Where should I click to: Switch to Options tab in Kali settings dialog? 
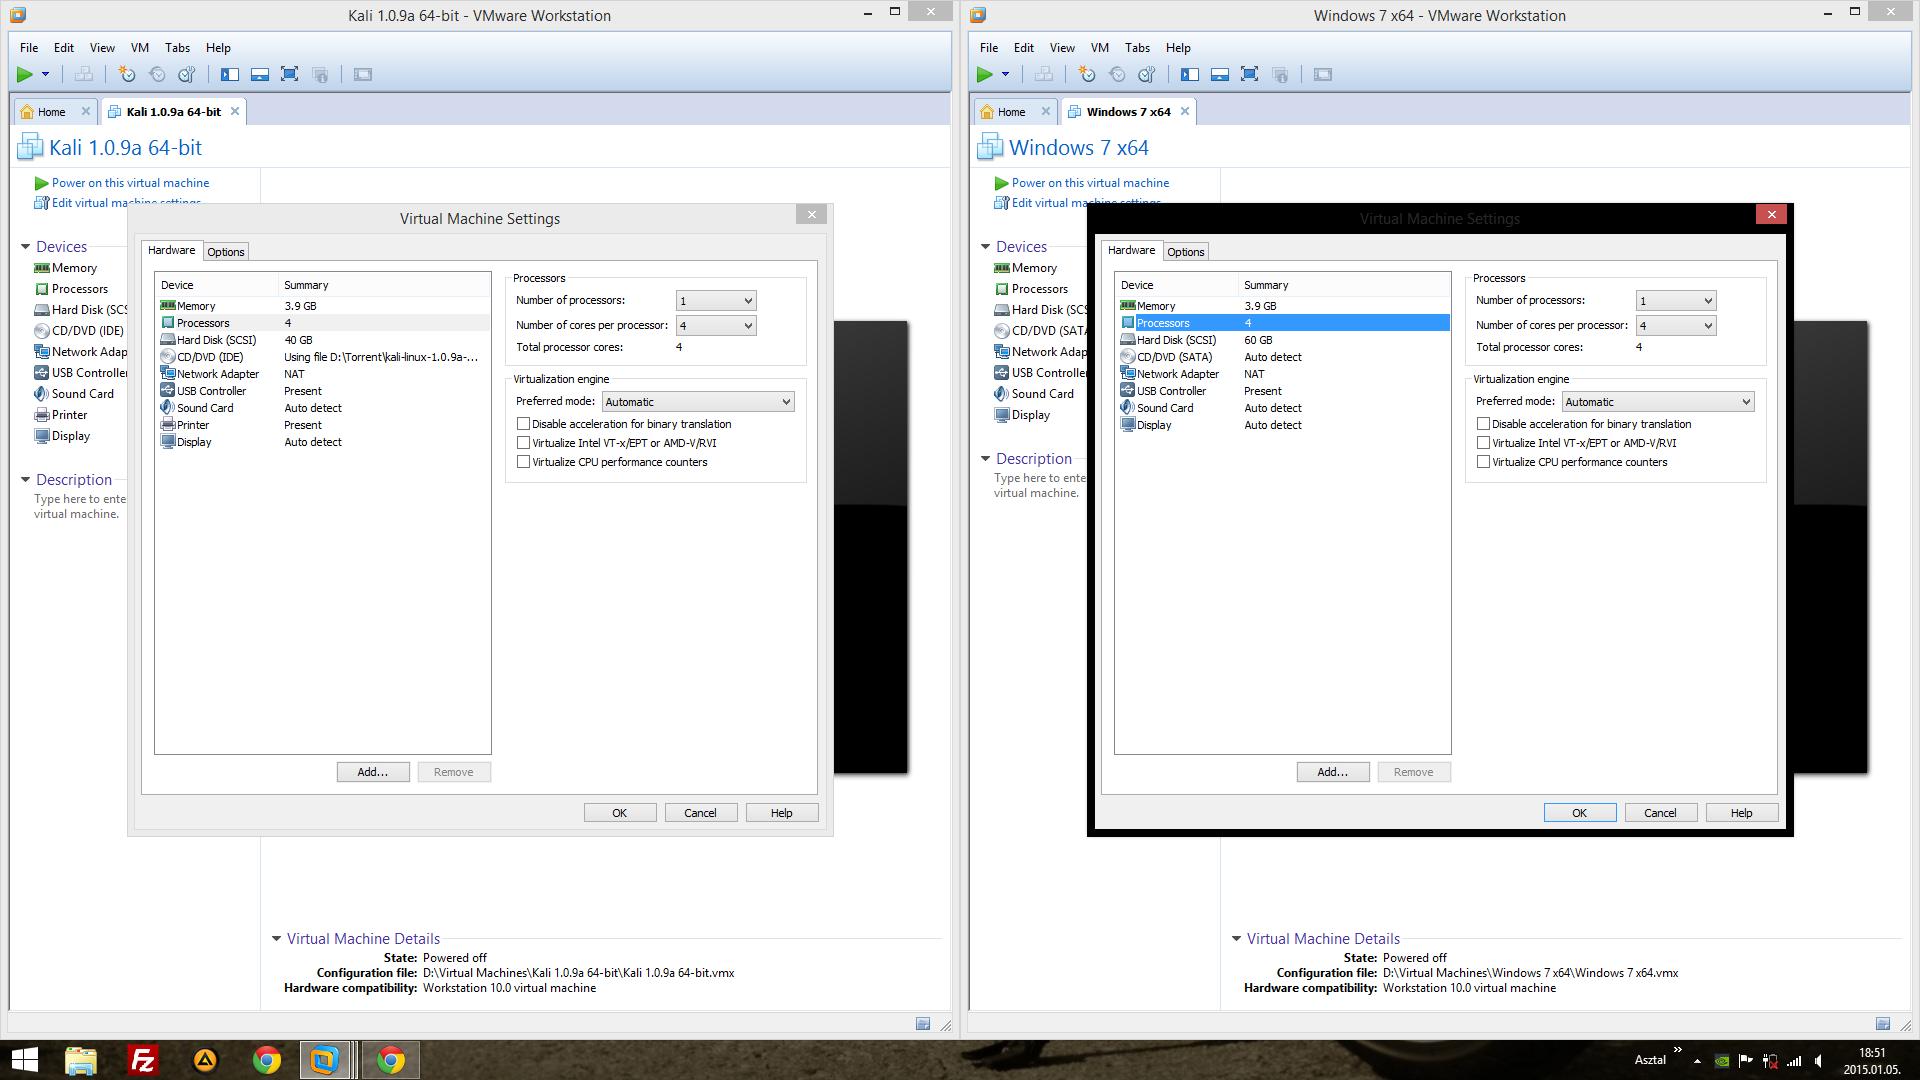point(225,252)
